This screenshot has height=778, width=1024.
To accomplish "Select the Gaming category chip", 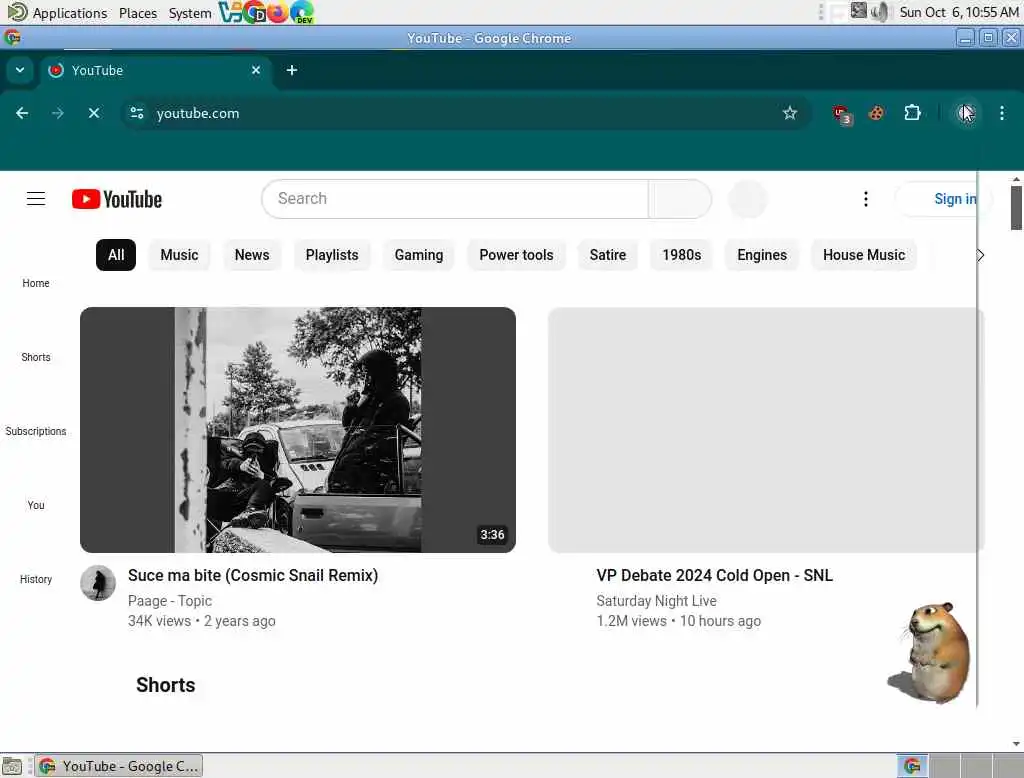I will 419,255.
